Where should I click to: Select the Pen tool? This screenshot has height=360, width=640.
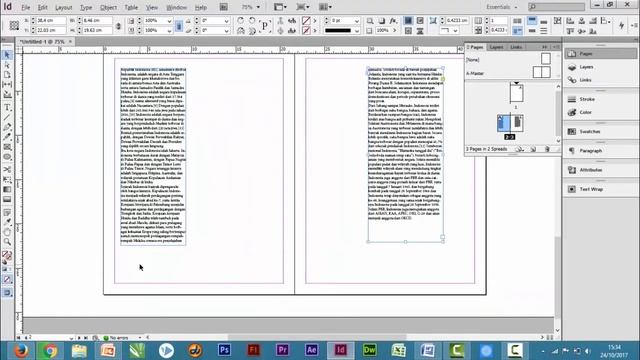[x=7, y=127]
